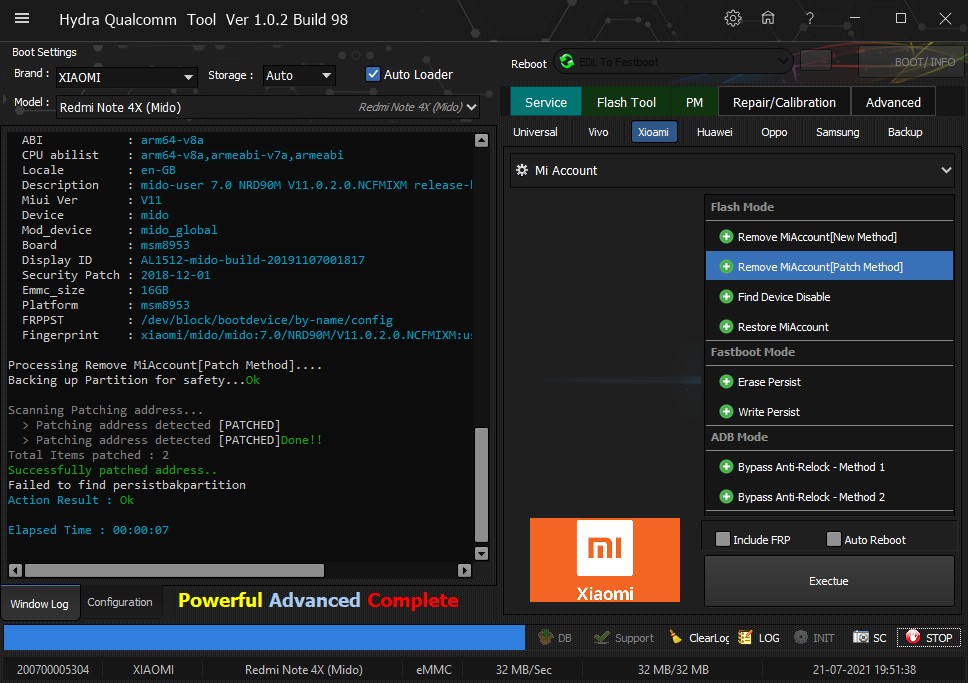The image size is (968, 683).
Task: Select the Samsung sub-tab
Action: tap(837, 132)
